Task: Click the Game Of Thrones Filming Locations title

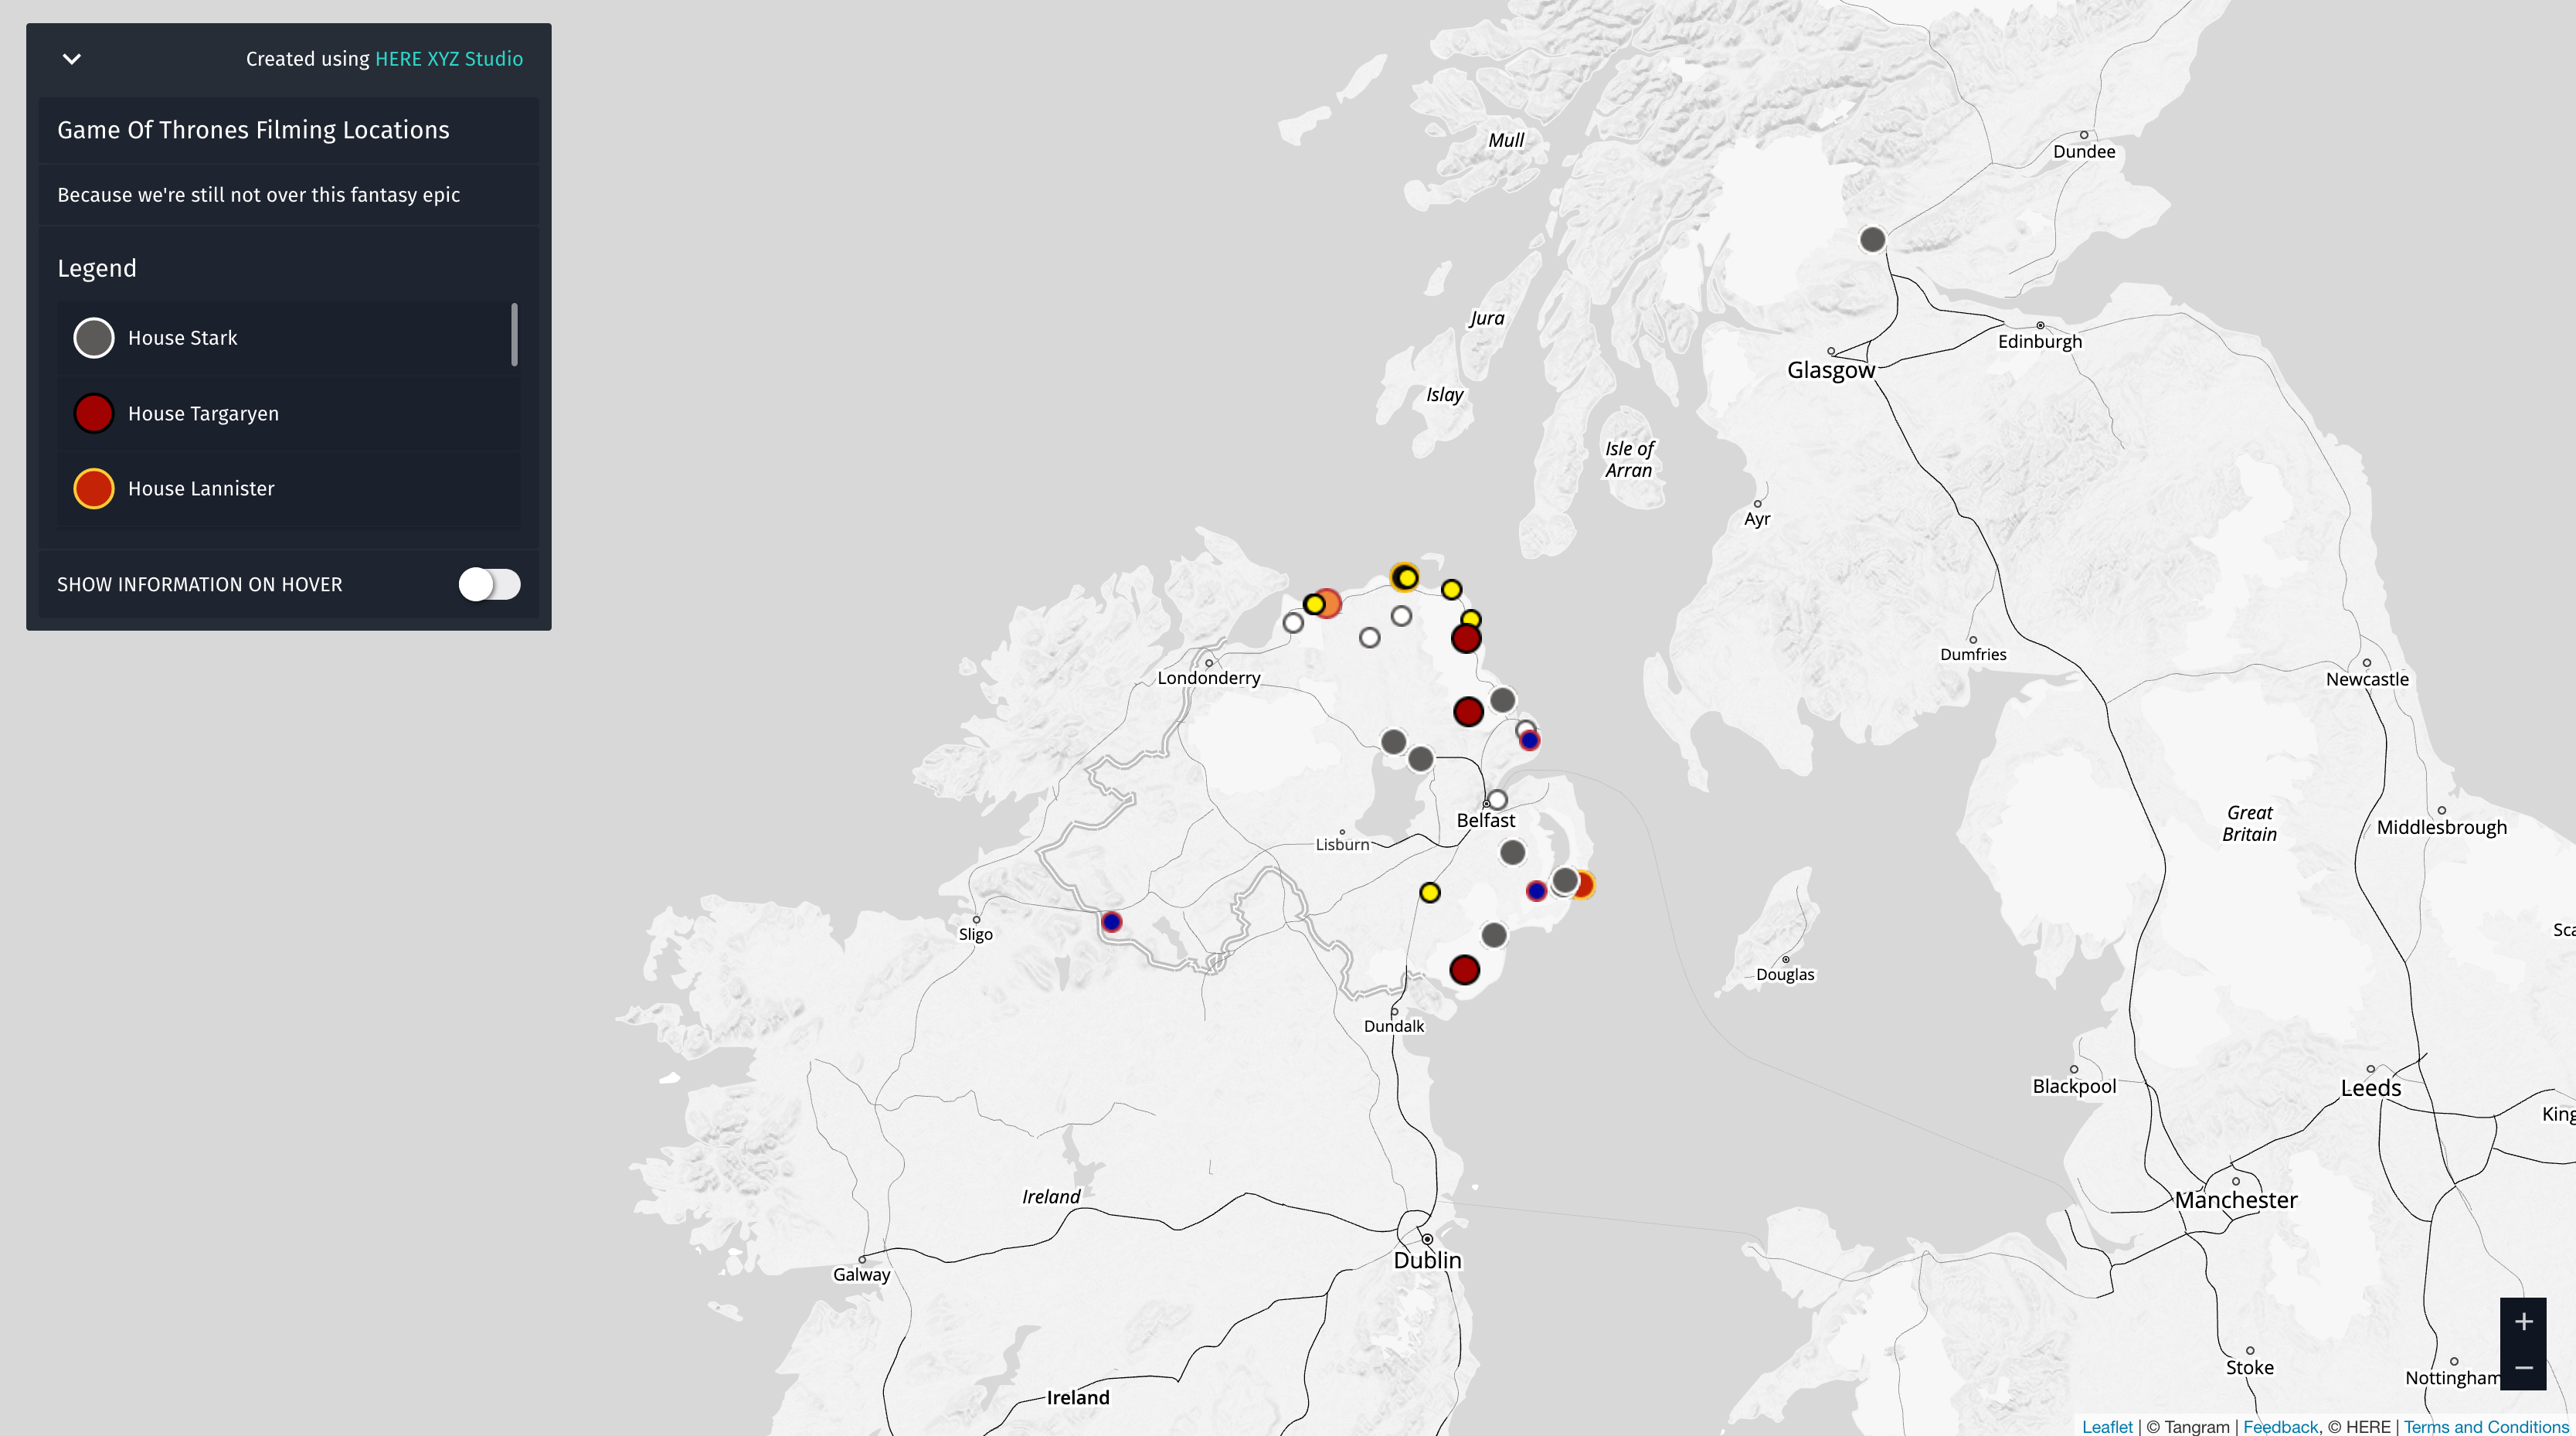Action: tap(253, 130)
